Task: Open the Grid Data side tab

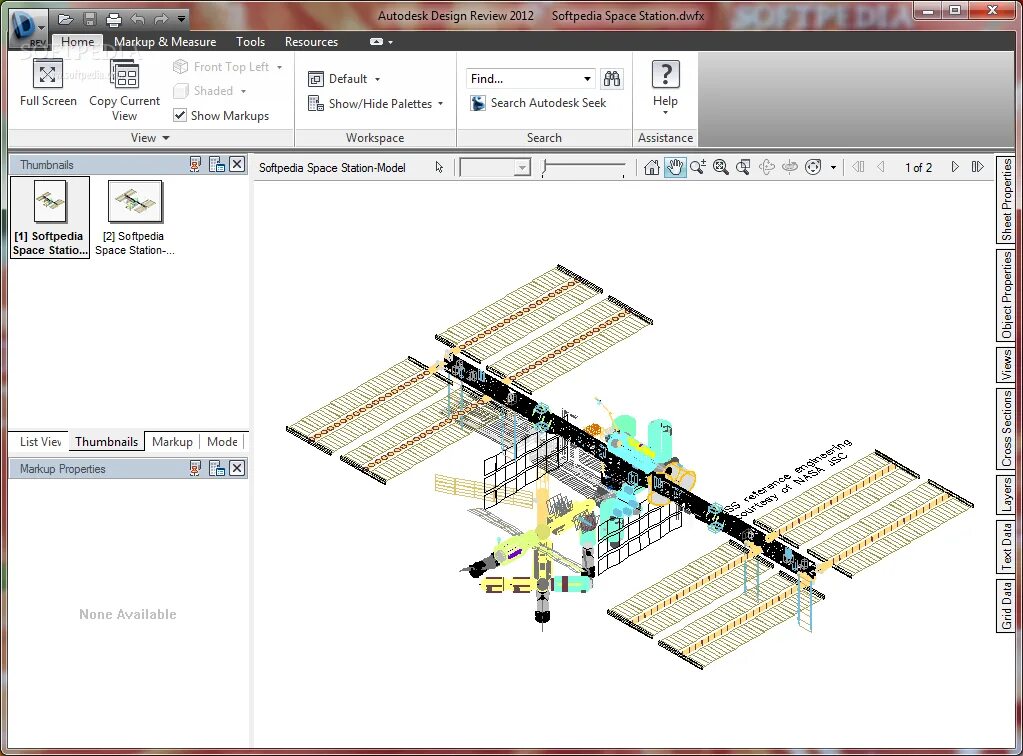Action: tap(1006, 605)
